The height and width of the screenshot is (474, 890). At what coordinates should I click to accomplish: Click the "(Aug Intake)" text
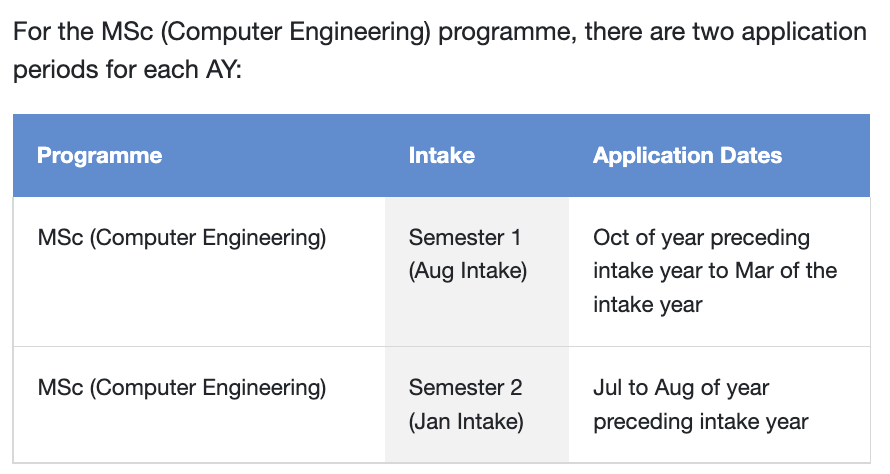(467, 271)
